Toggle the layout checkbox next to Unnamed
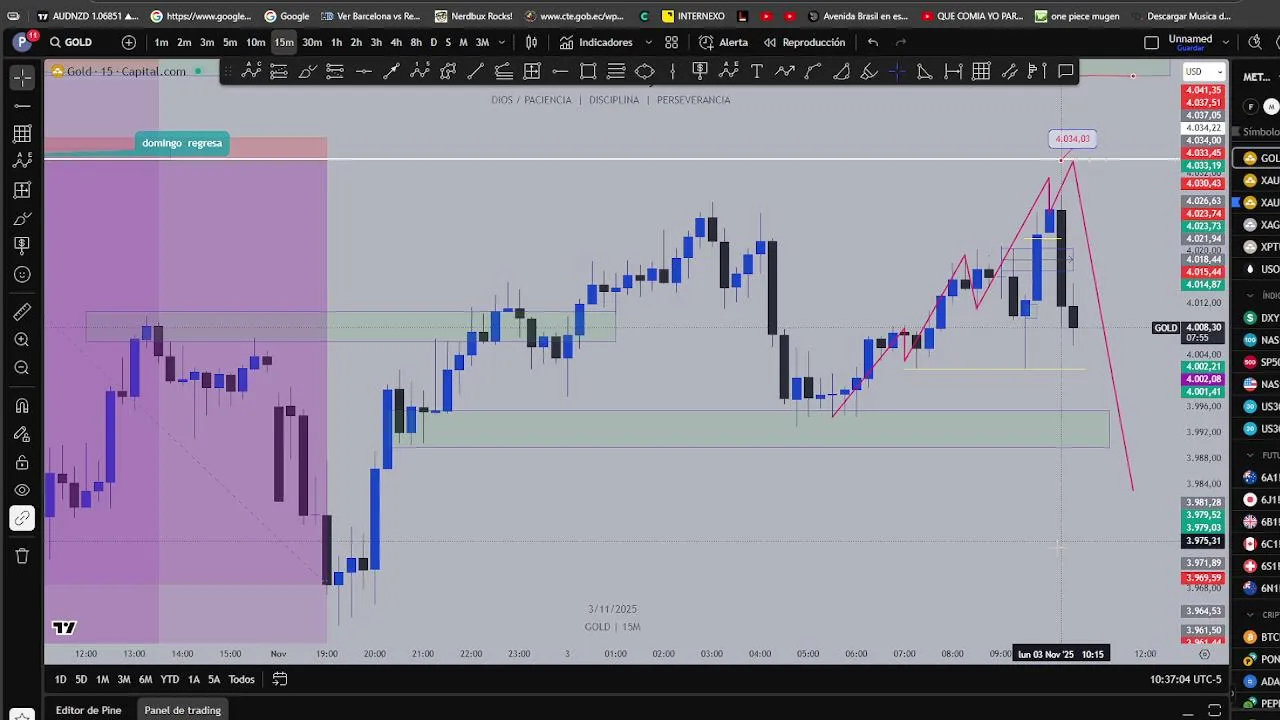This screenshot has width=1280, height=720. [x=1151, y=42]
